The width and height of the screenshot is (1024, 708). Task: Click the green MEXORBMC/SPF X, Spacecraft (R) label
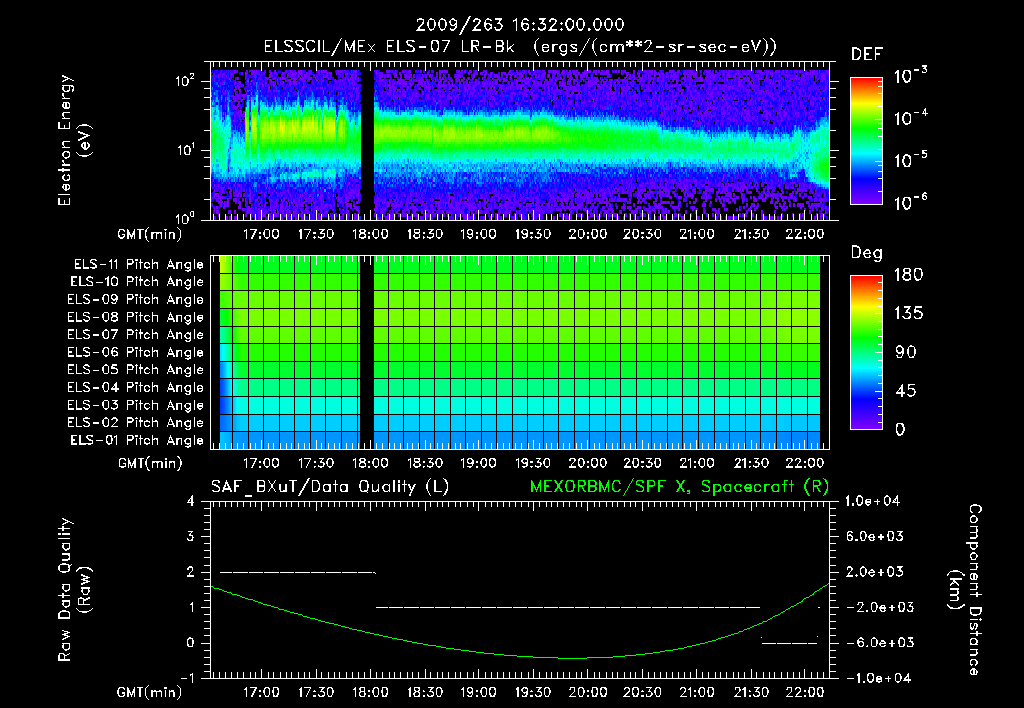[x=679, y=487]
